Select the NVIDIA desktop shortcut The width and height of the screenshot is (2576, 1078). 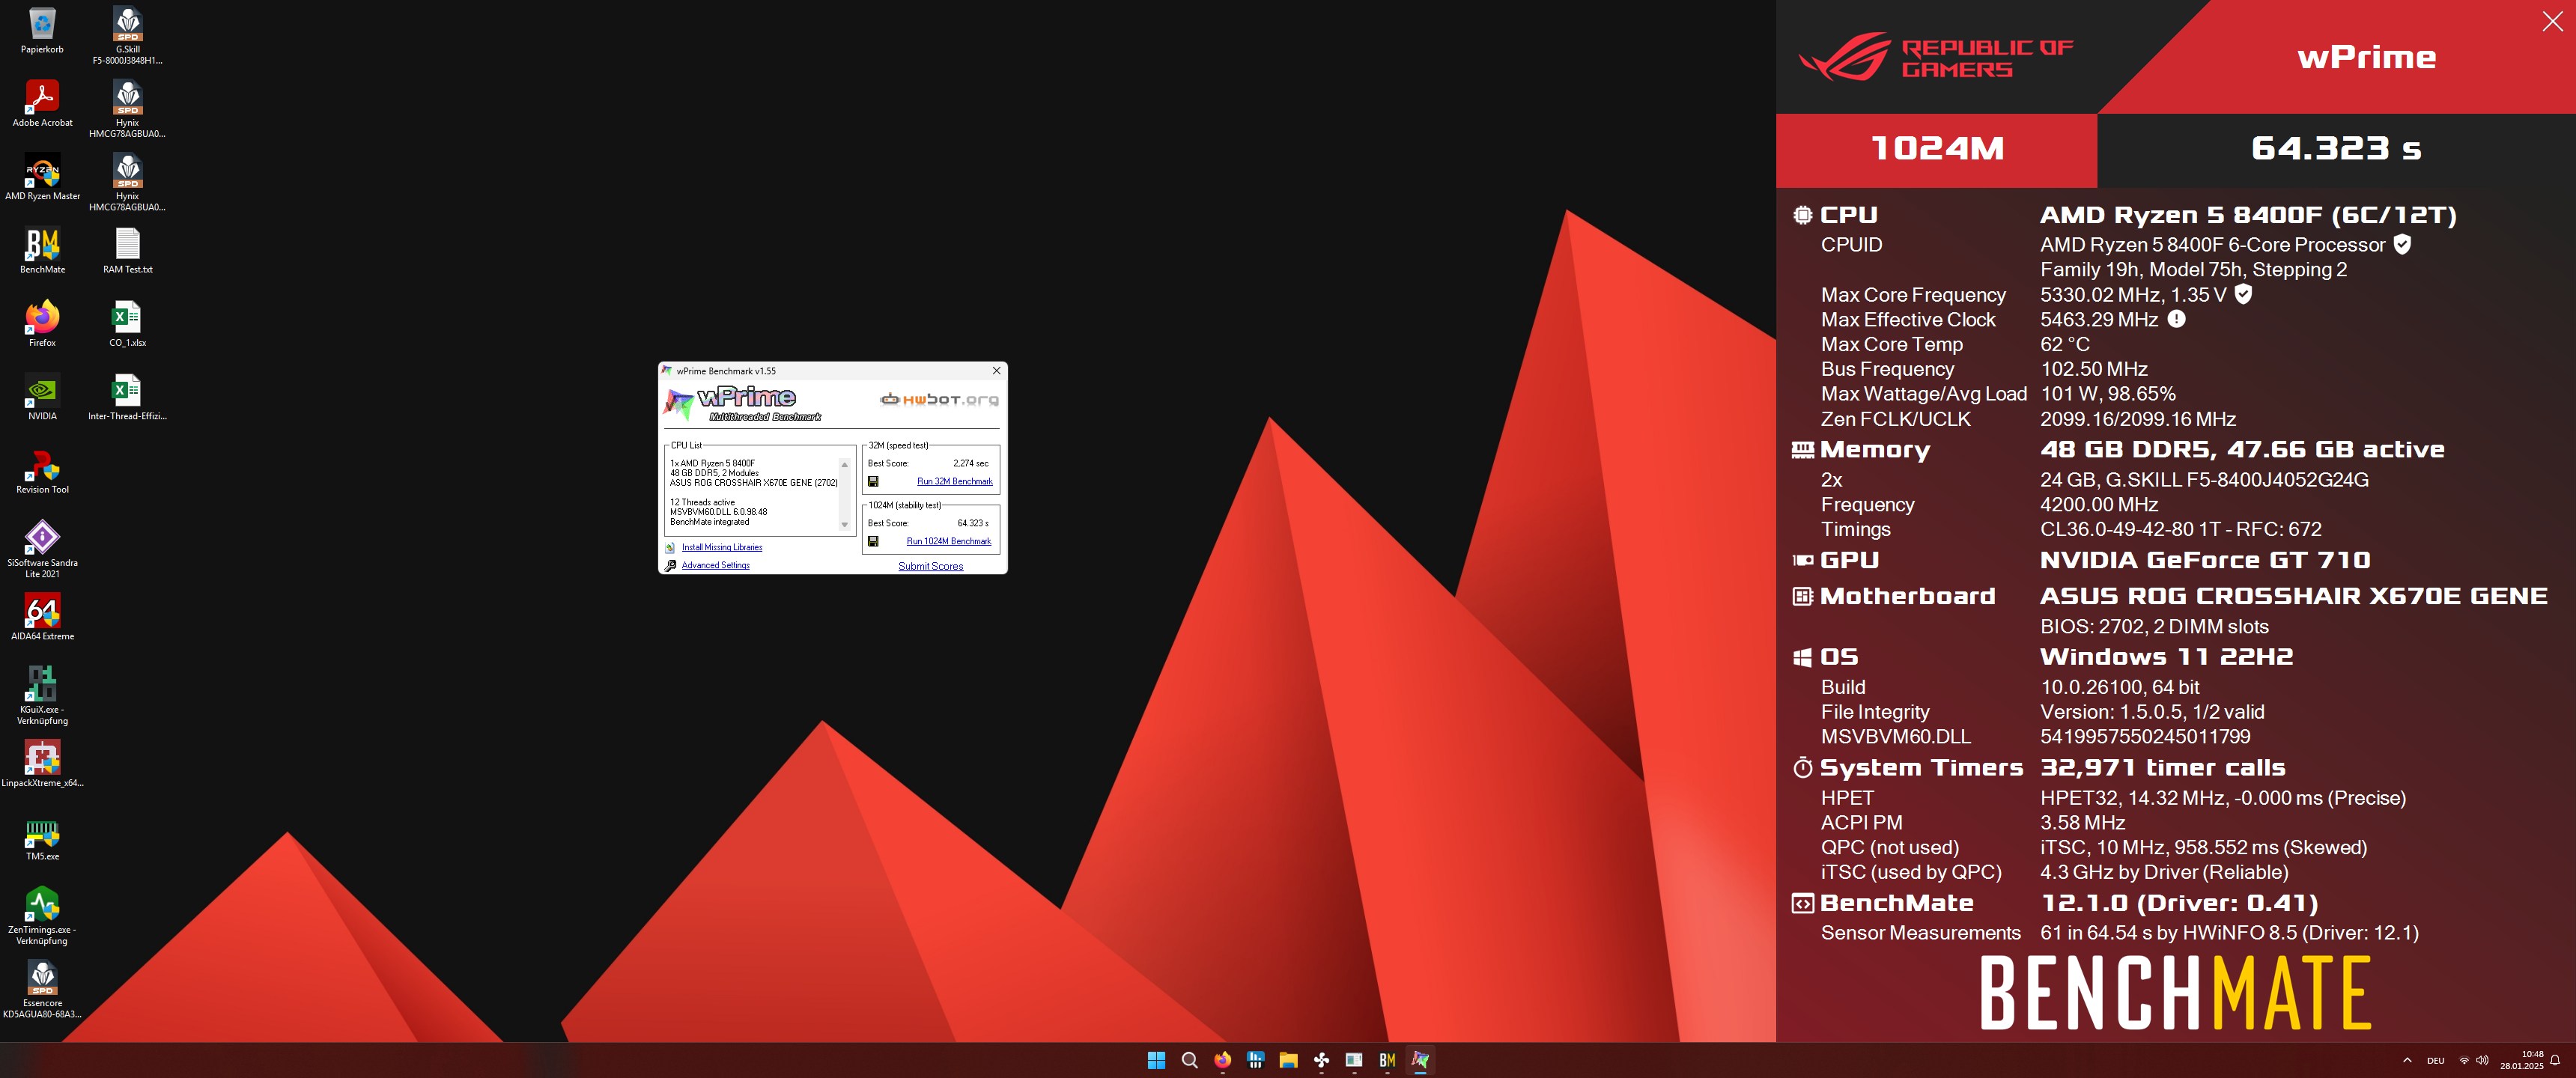click(42, 396)
